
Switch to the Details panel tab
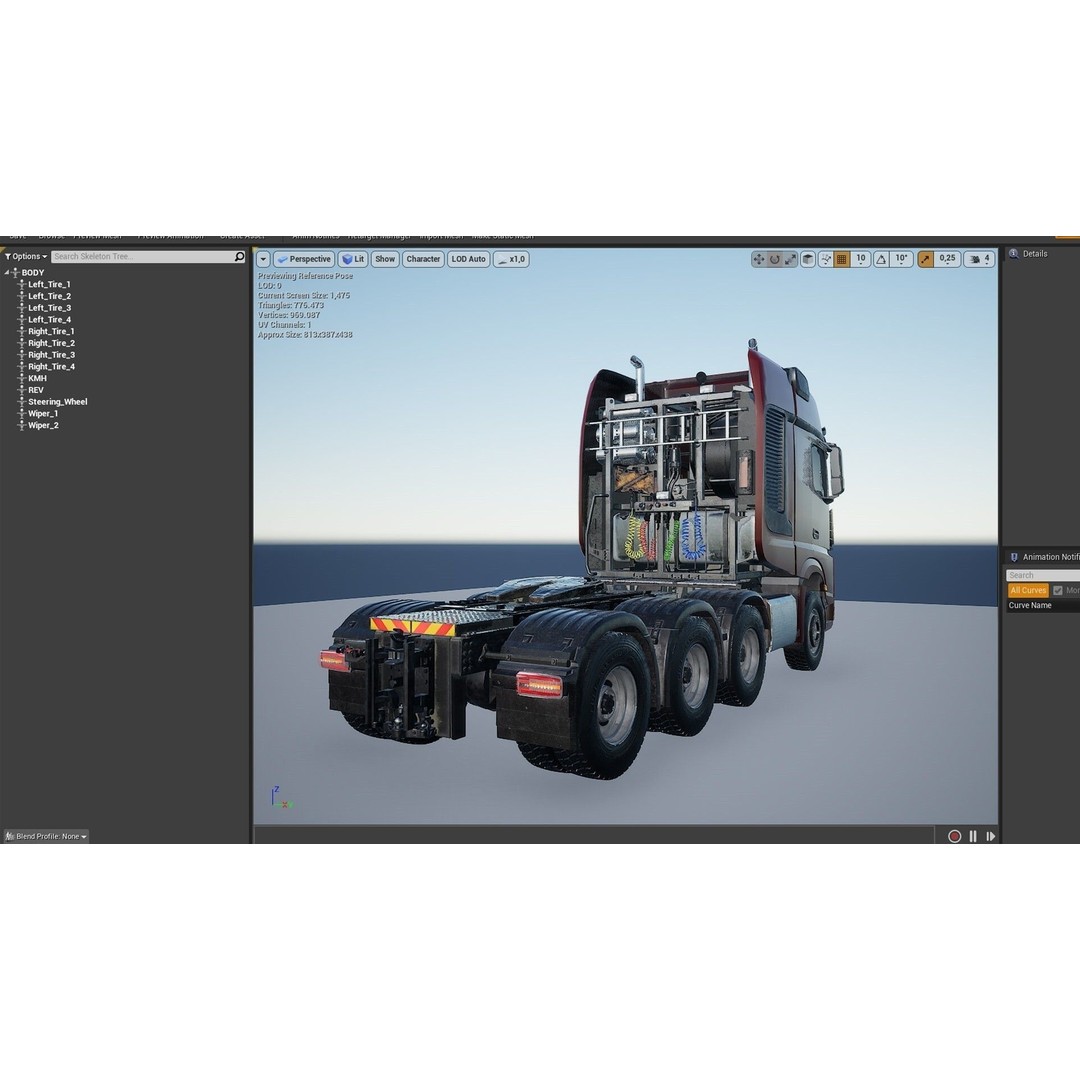click(x=1028, y=253)
